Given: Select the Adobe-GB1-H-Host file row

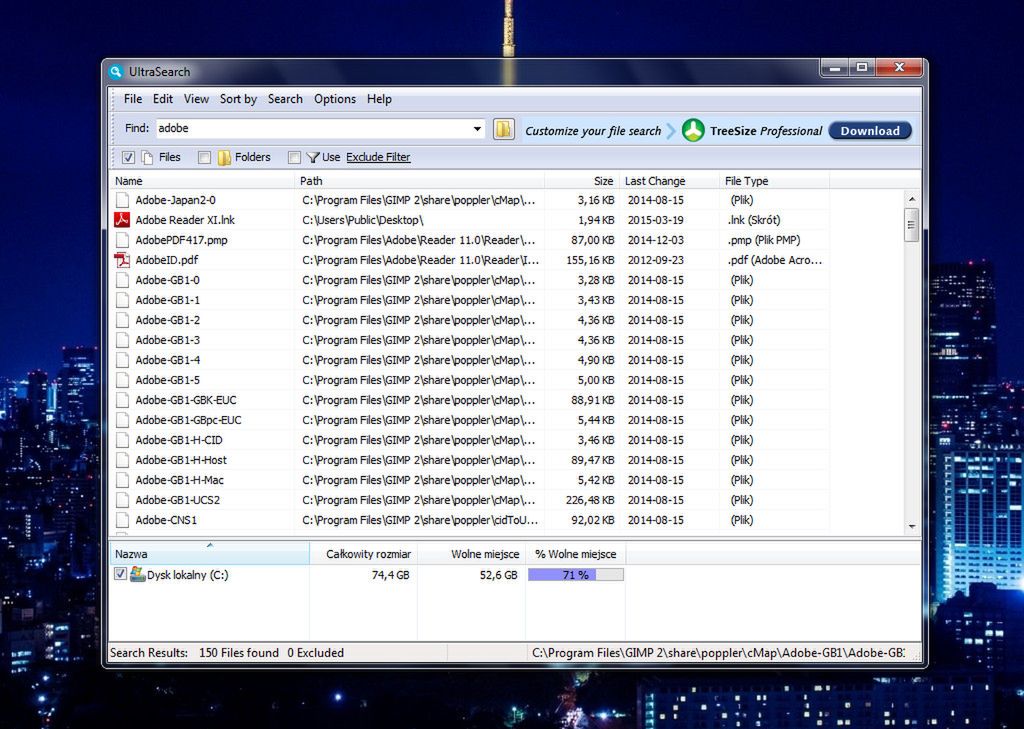Looking at the screenshot, I should [x=470, y=460].
